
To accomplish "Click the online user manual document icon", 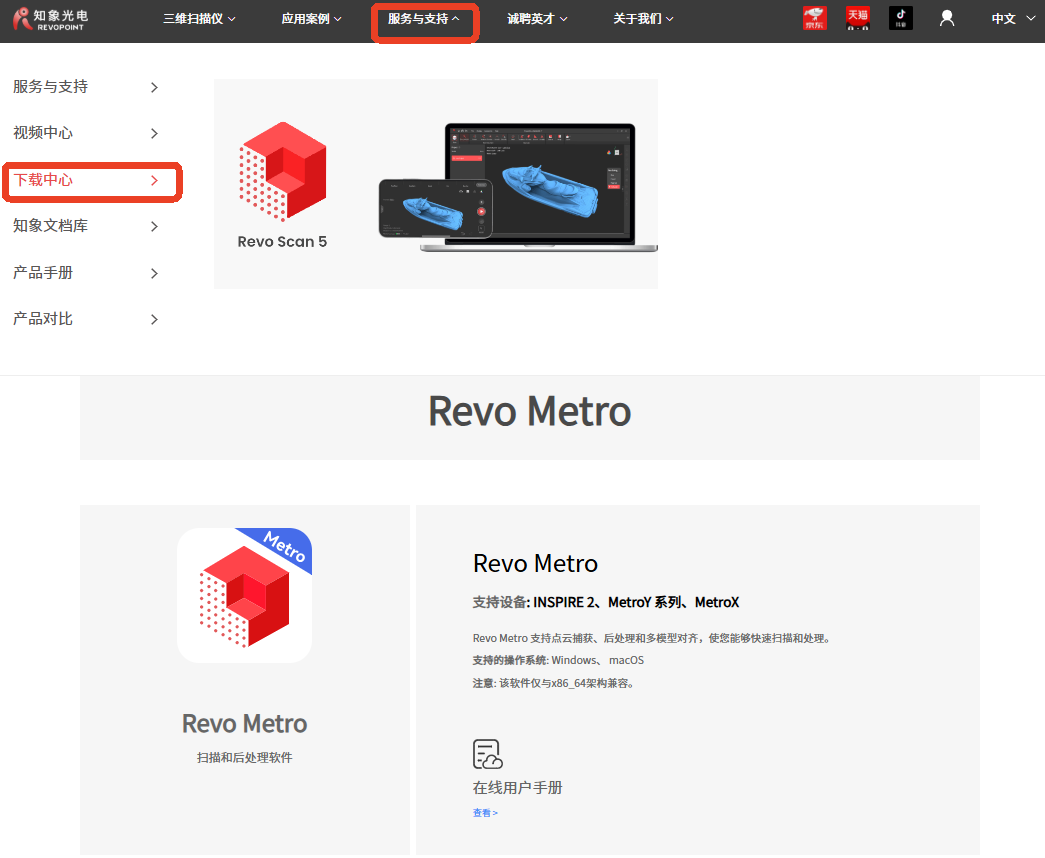I will [487, 754].
